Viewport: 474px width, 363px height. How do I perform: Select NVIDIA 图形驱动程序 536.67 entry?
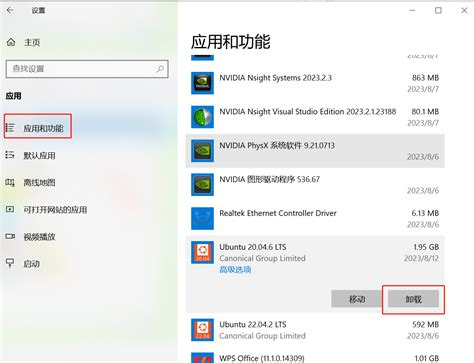pos(315,185)
